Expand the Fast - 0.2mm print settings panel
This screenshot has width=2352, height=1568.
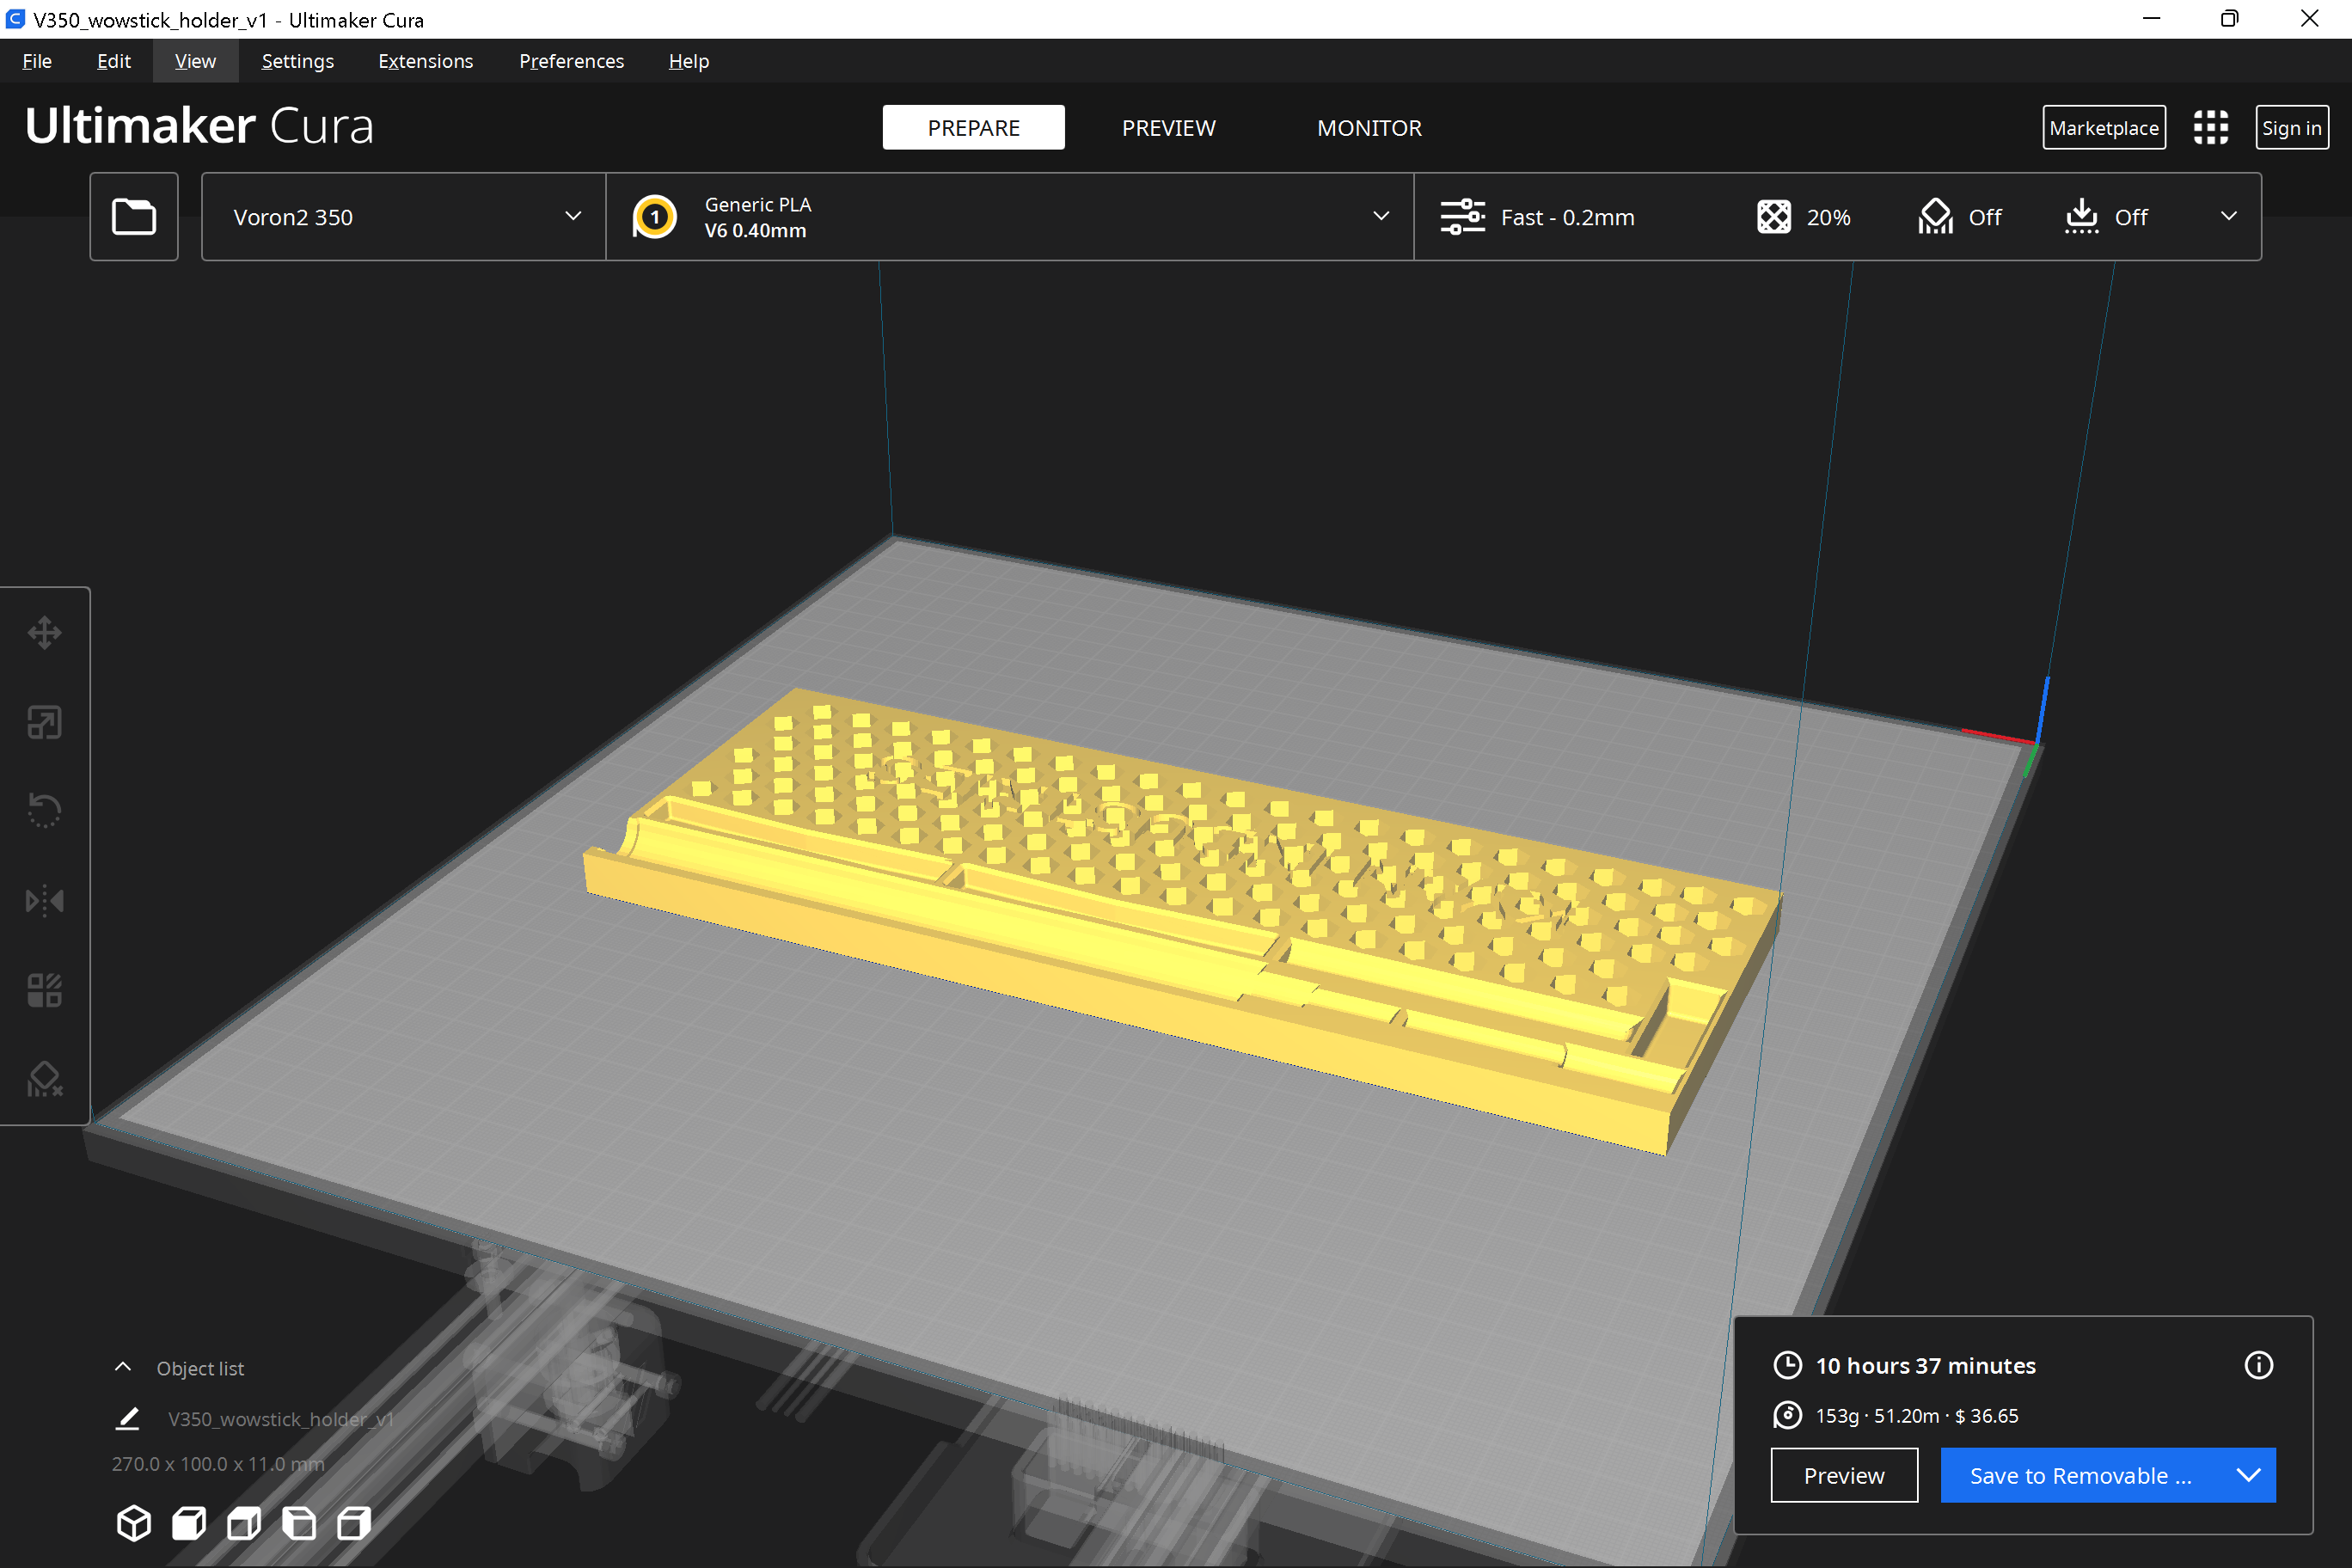click(1838, 217)
